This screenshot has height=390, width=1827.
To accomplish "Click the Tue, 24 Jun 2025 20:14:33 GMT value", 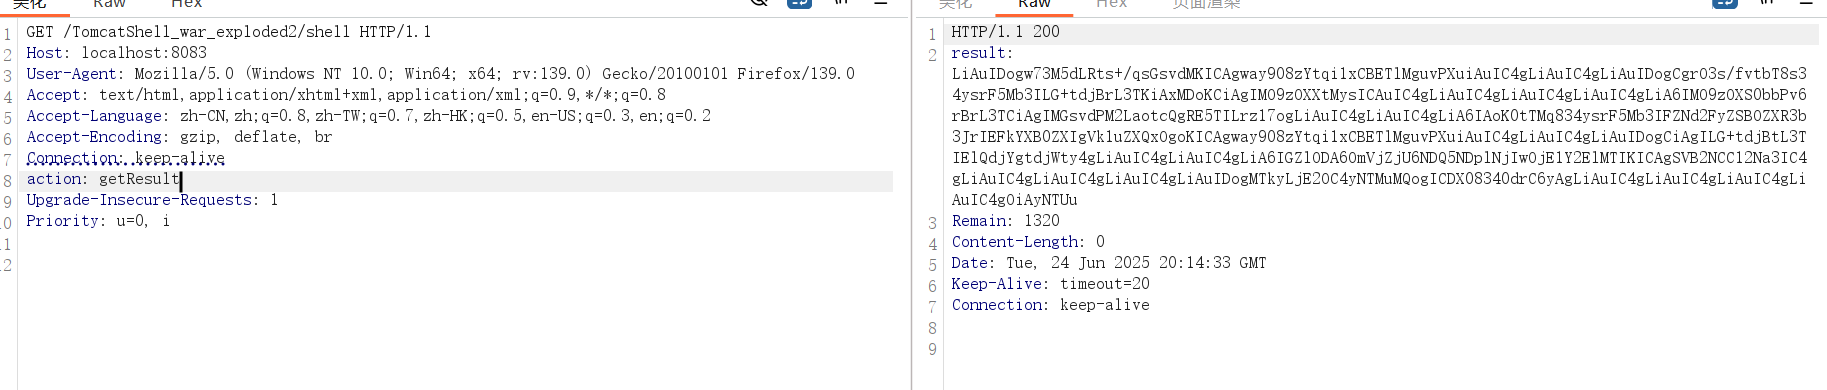I will pyautogui.click(x=1136, y=263).
